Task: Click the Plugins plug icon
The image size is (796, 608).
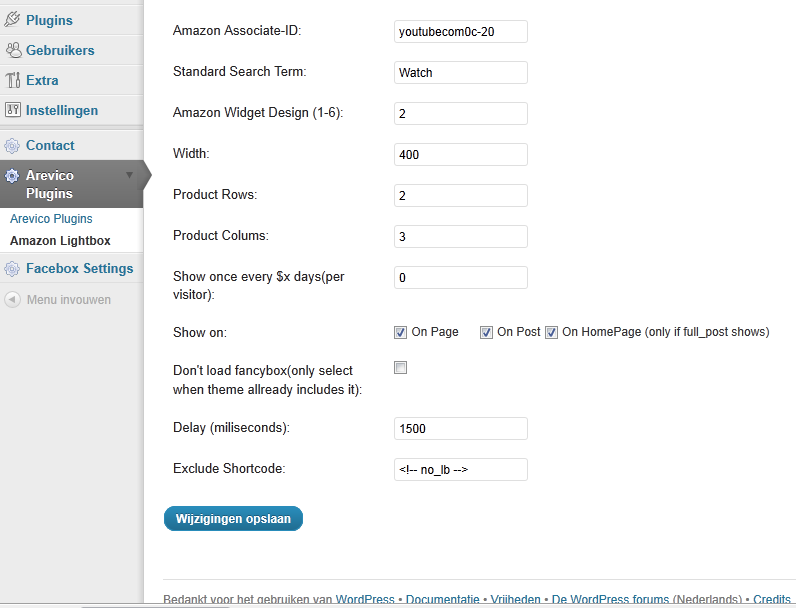Action: 12,20
